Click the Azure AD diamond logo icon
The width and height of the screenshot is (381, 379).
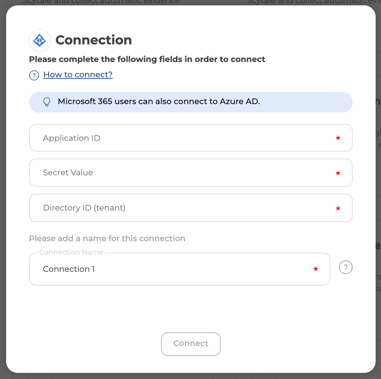[40, 40]
